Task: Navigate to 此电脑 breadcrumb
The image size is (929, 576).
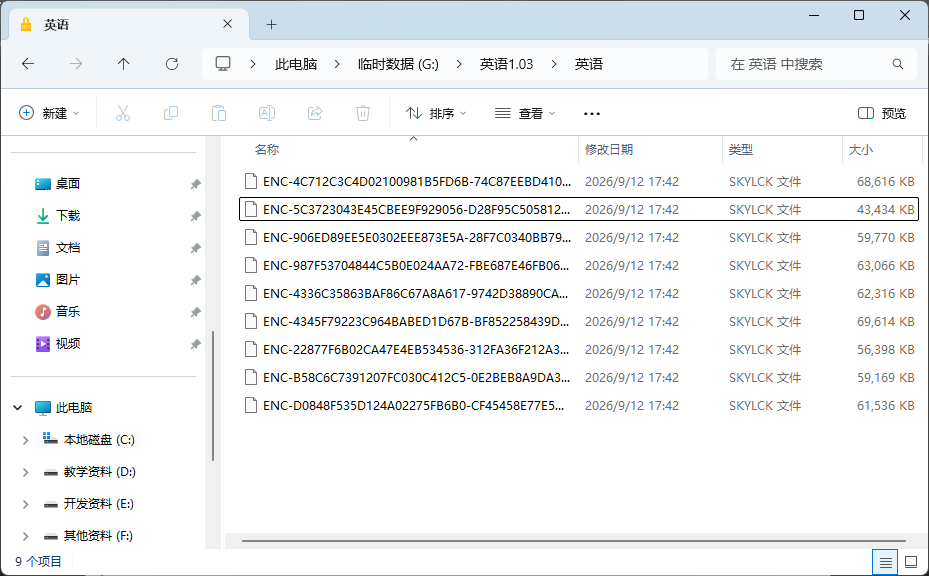Action: pyautogui.click(x=296, y=64)
